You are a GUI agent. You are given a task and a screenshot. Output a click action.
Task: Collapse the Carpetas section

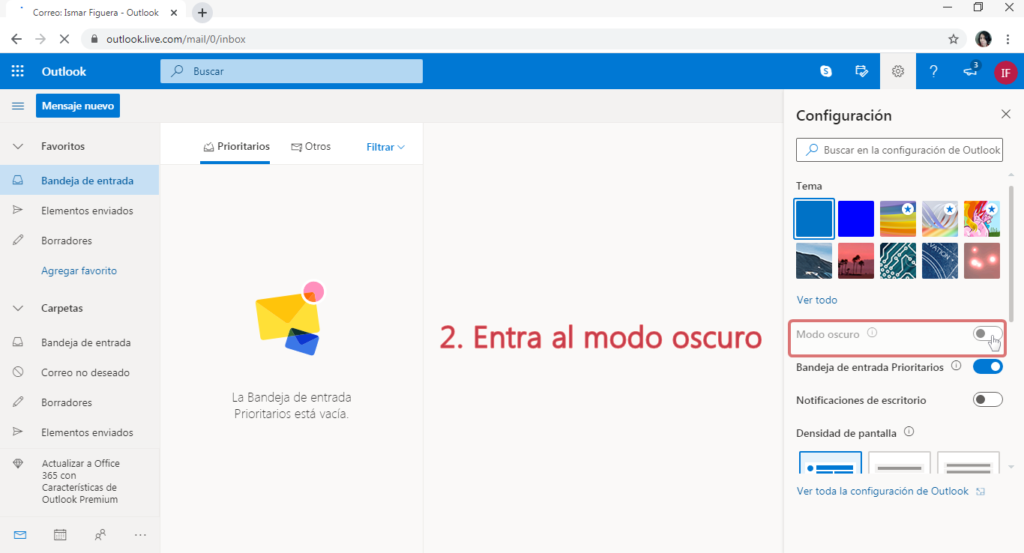(x=18, y=308)
